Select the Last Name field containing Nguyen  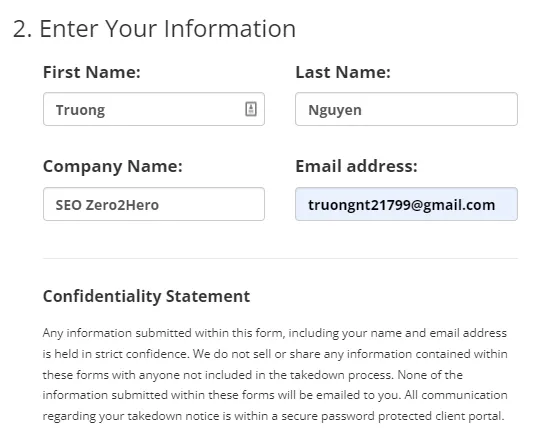406,109
